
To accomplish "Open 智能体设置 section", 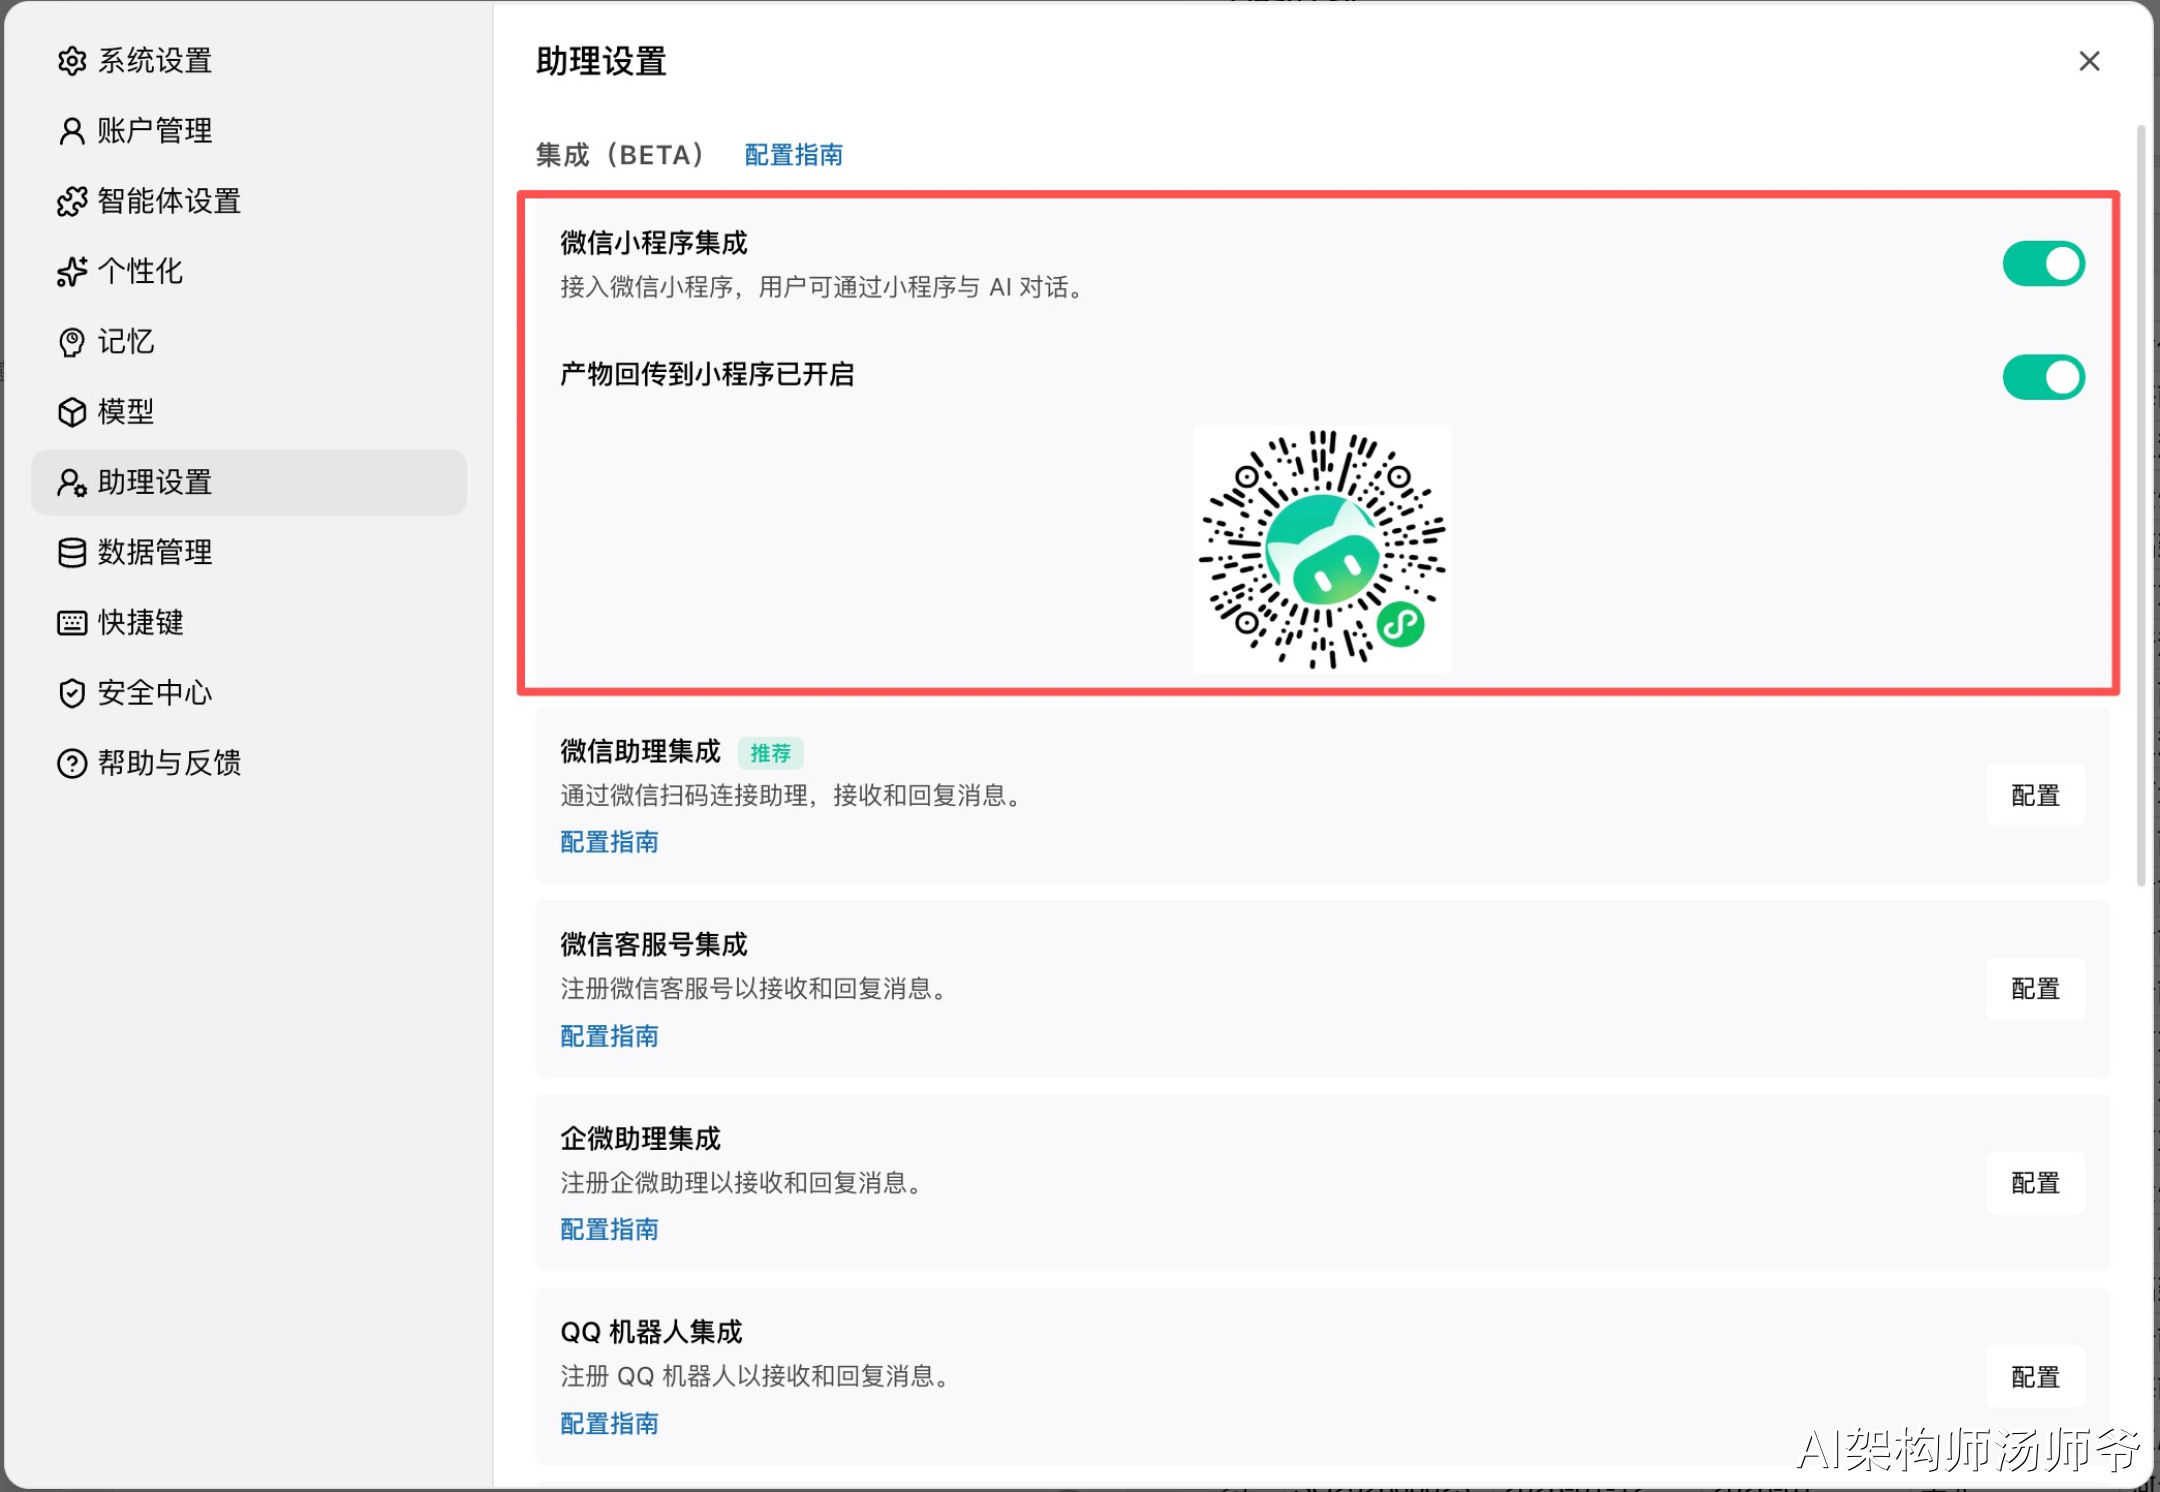I will tap(249, 201).
